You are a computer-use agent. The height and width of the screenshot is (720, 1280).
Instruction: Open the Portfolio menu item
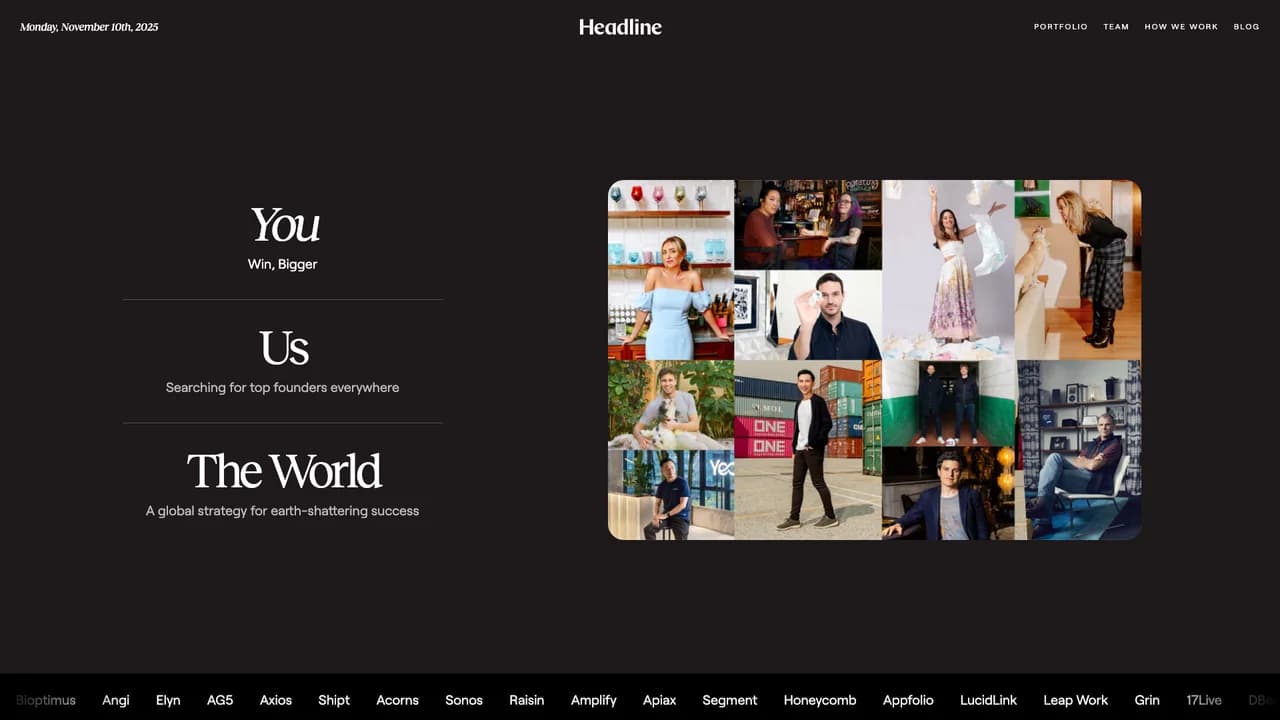coord(1061,27)
